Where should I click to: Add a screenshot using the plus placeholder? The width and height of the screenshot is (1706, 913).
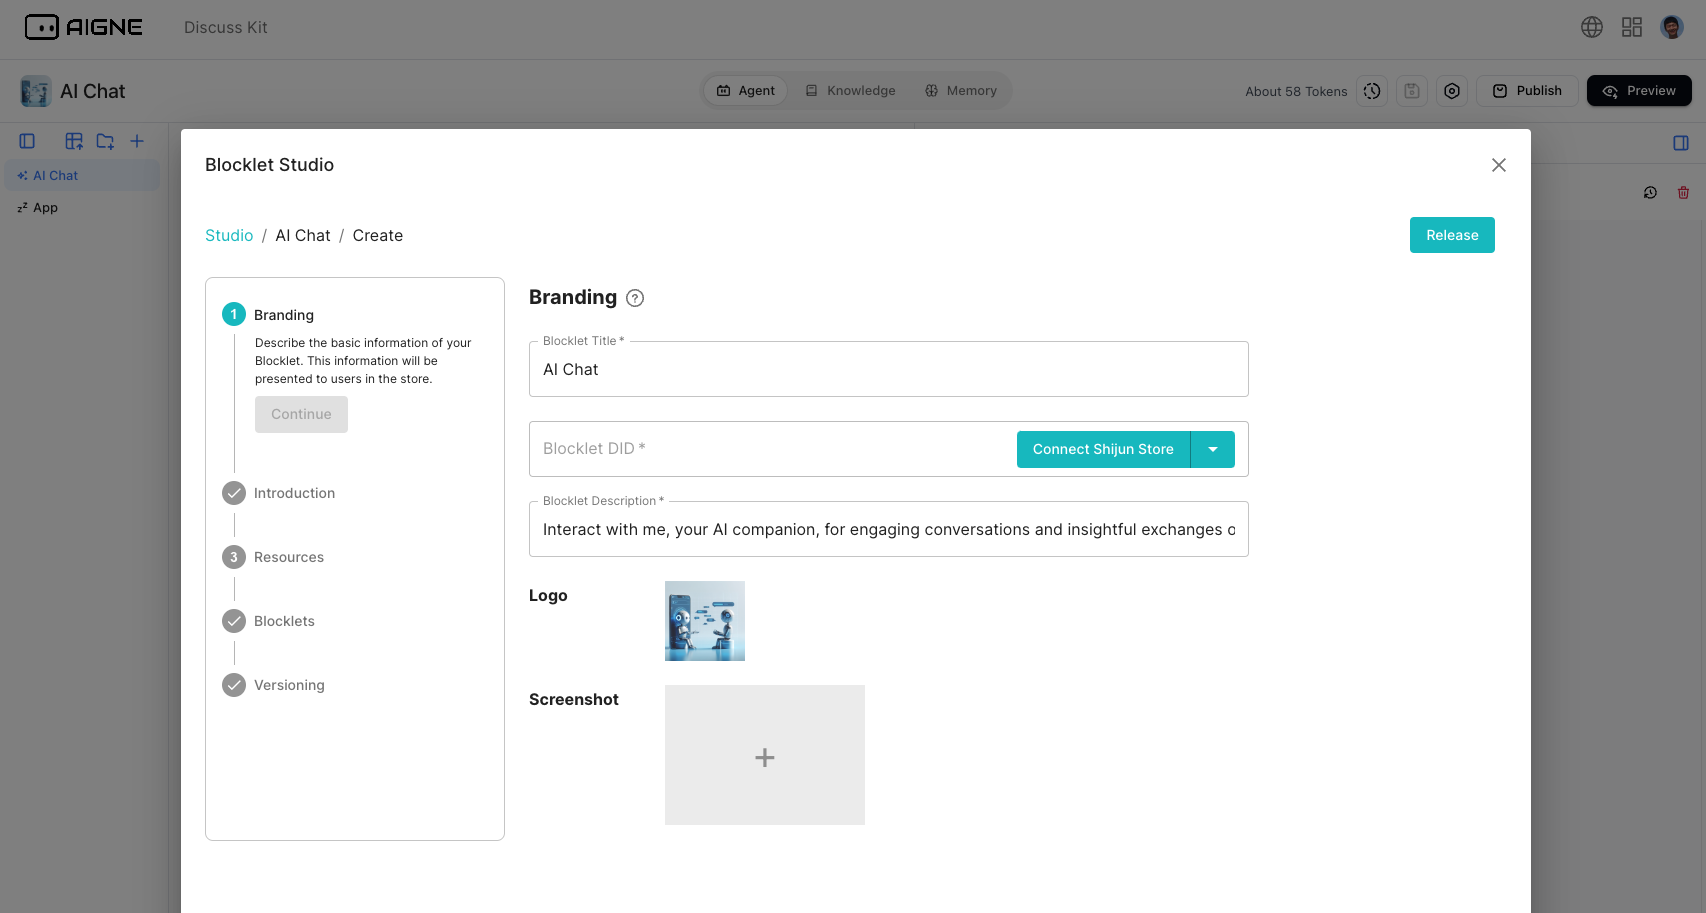click(x=764, y=755)
